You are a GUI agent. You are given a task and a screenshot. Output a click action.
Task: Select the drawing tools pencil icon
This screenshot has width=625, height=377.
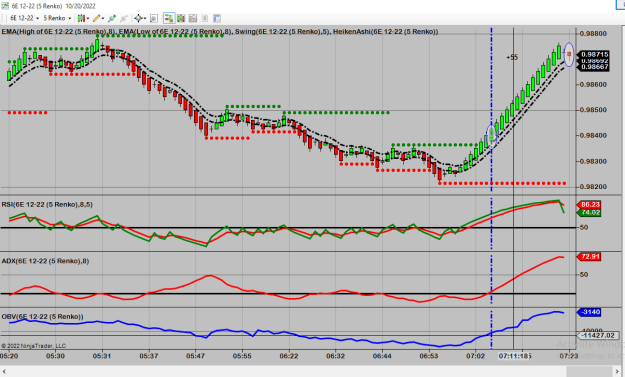pyautogui.click(x=97, y=18)
